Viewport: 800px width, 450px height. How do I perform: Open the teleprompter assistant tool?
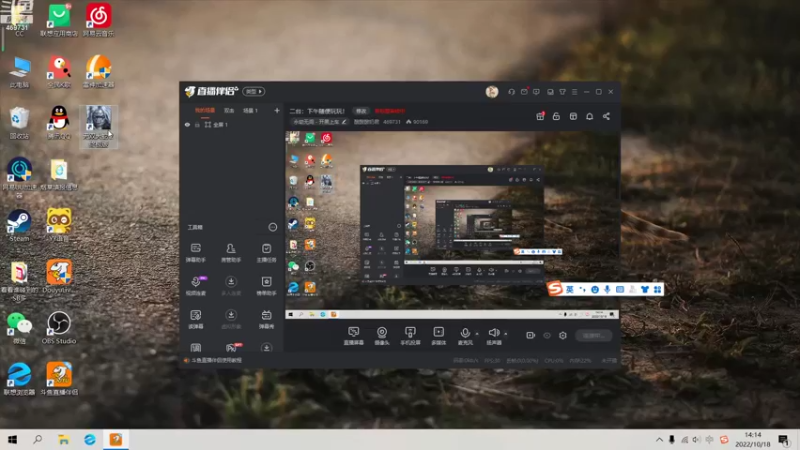[x=266, y=285]
